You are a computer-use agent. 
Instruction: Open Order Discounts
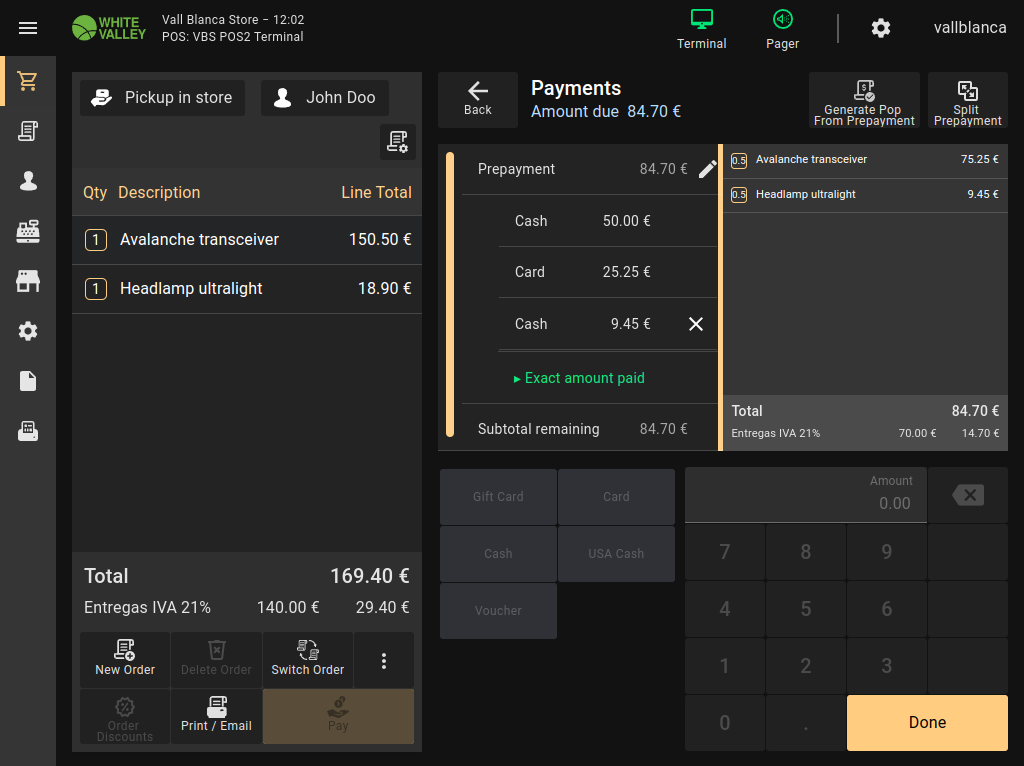pos(125,717)
